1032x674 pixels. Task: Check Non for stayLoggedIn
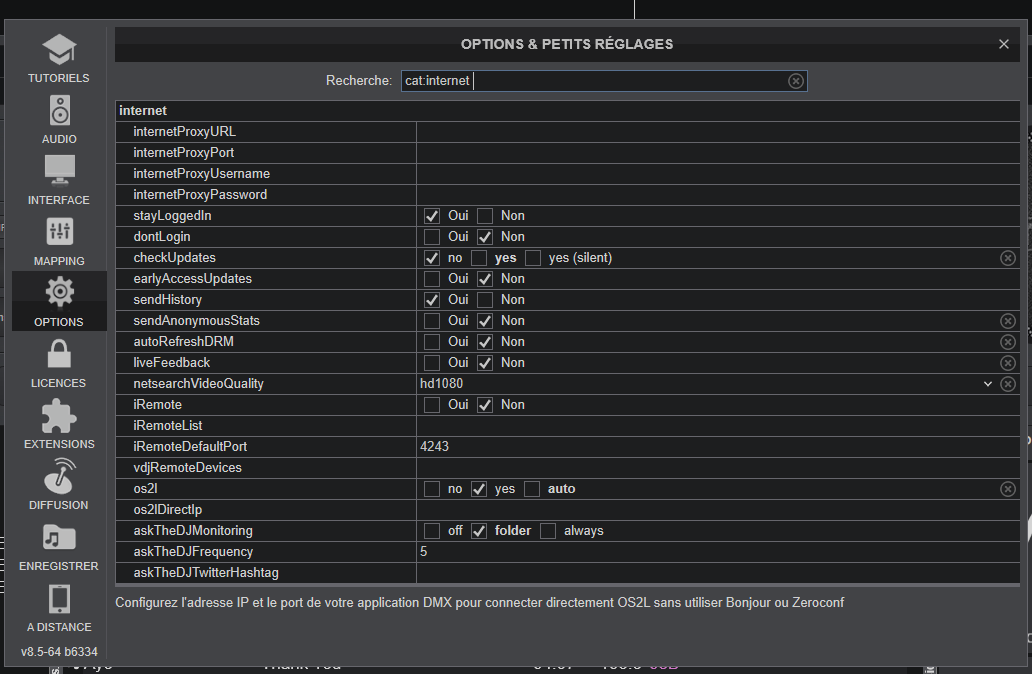click(485, 216)
